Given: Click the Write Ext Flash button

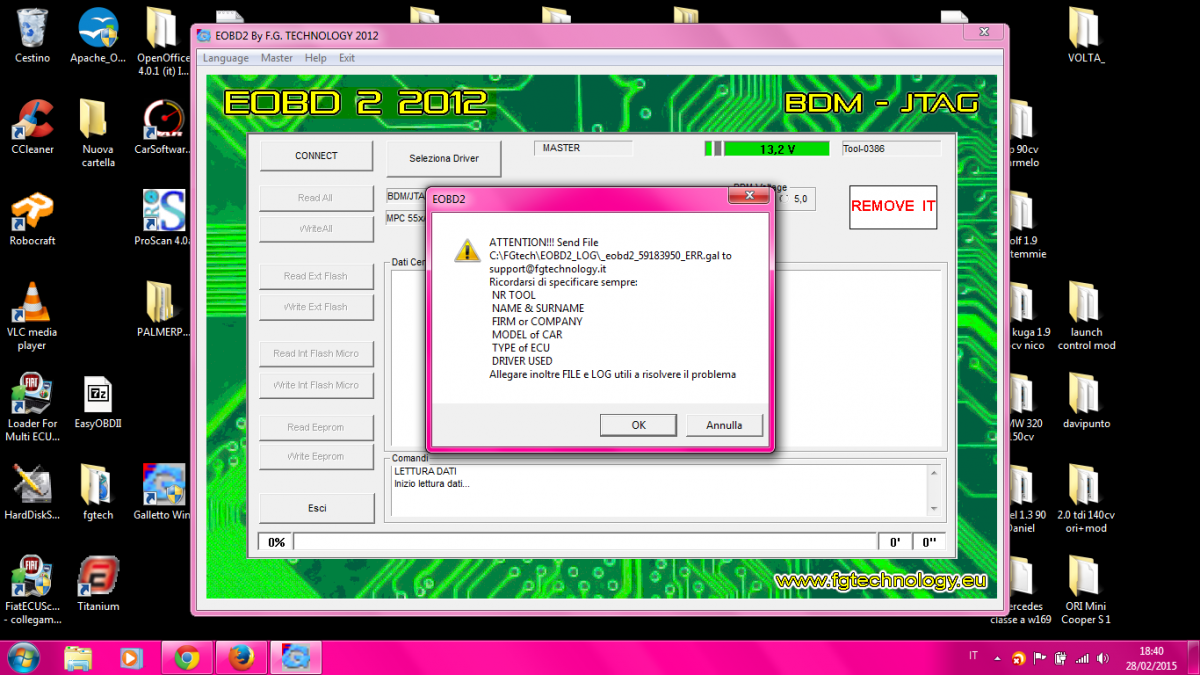Looking at the screenshot, I should point(315,307).
